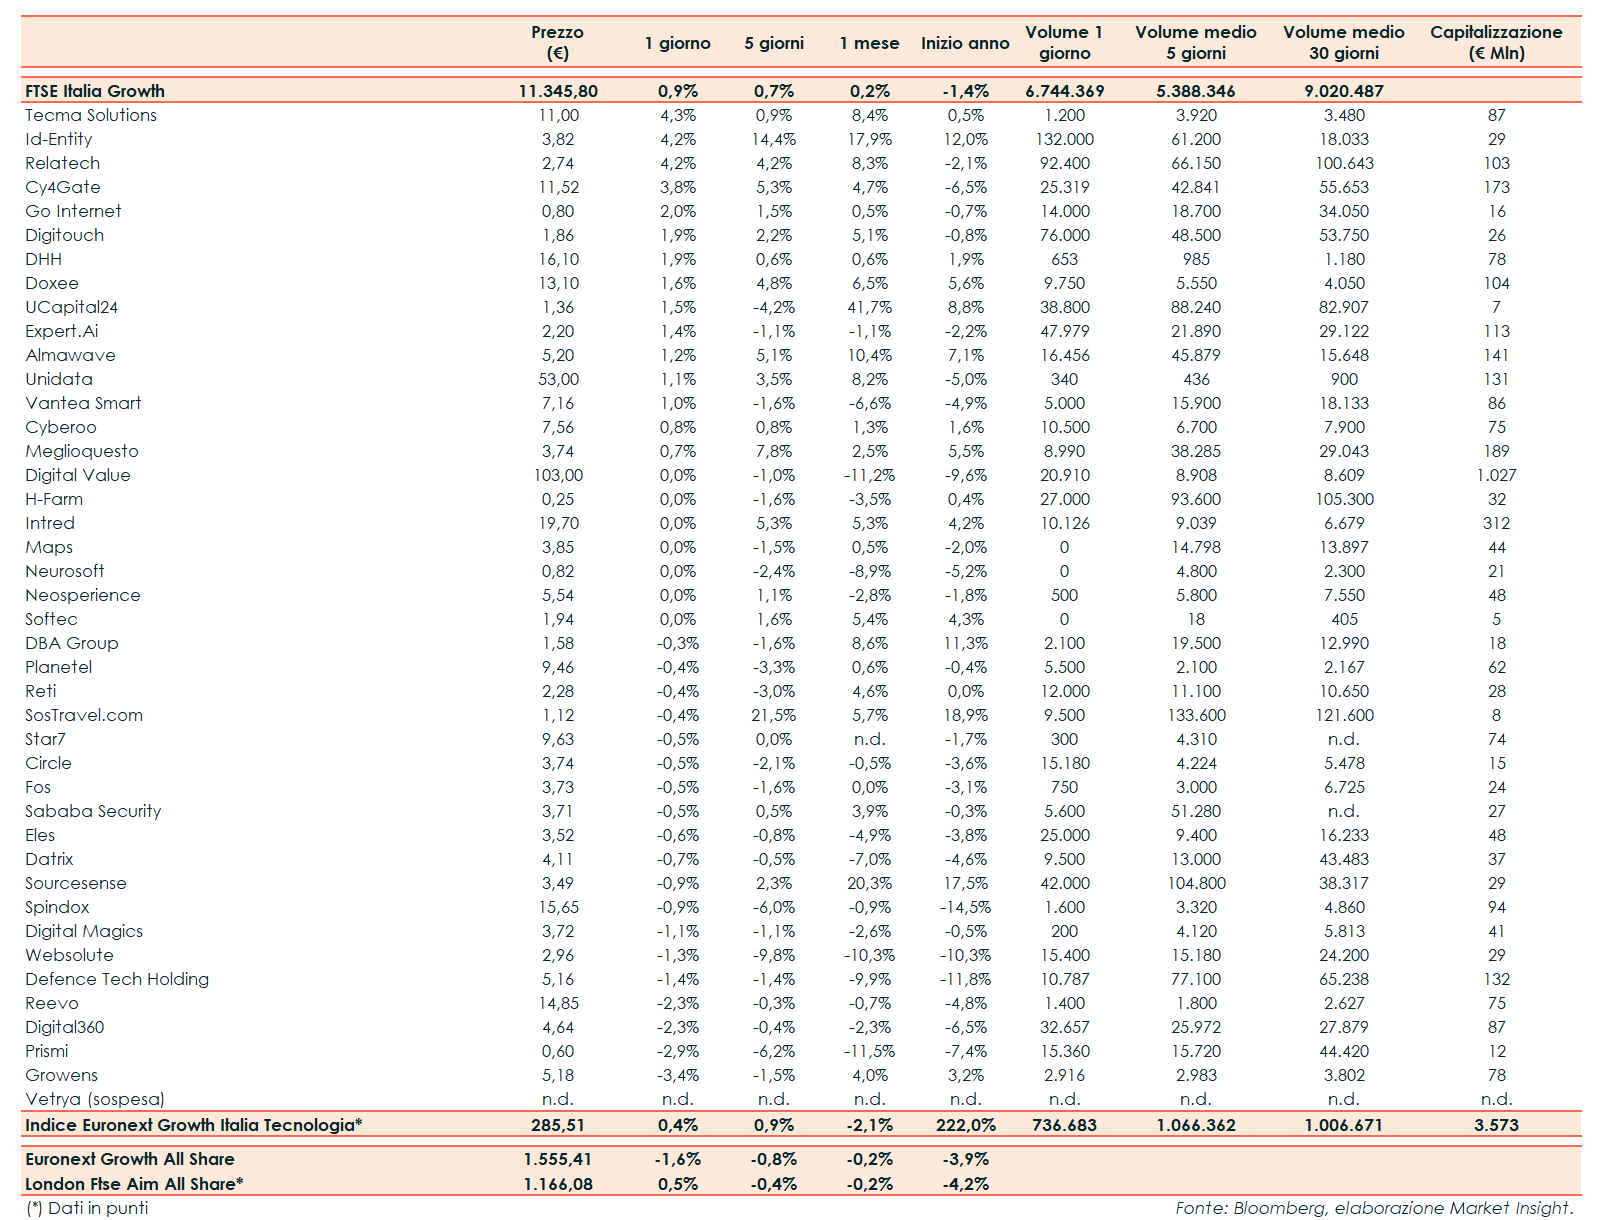Select the "Euronext Growth All Share" row label

tap(130, 1159)
